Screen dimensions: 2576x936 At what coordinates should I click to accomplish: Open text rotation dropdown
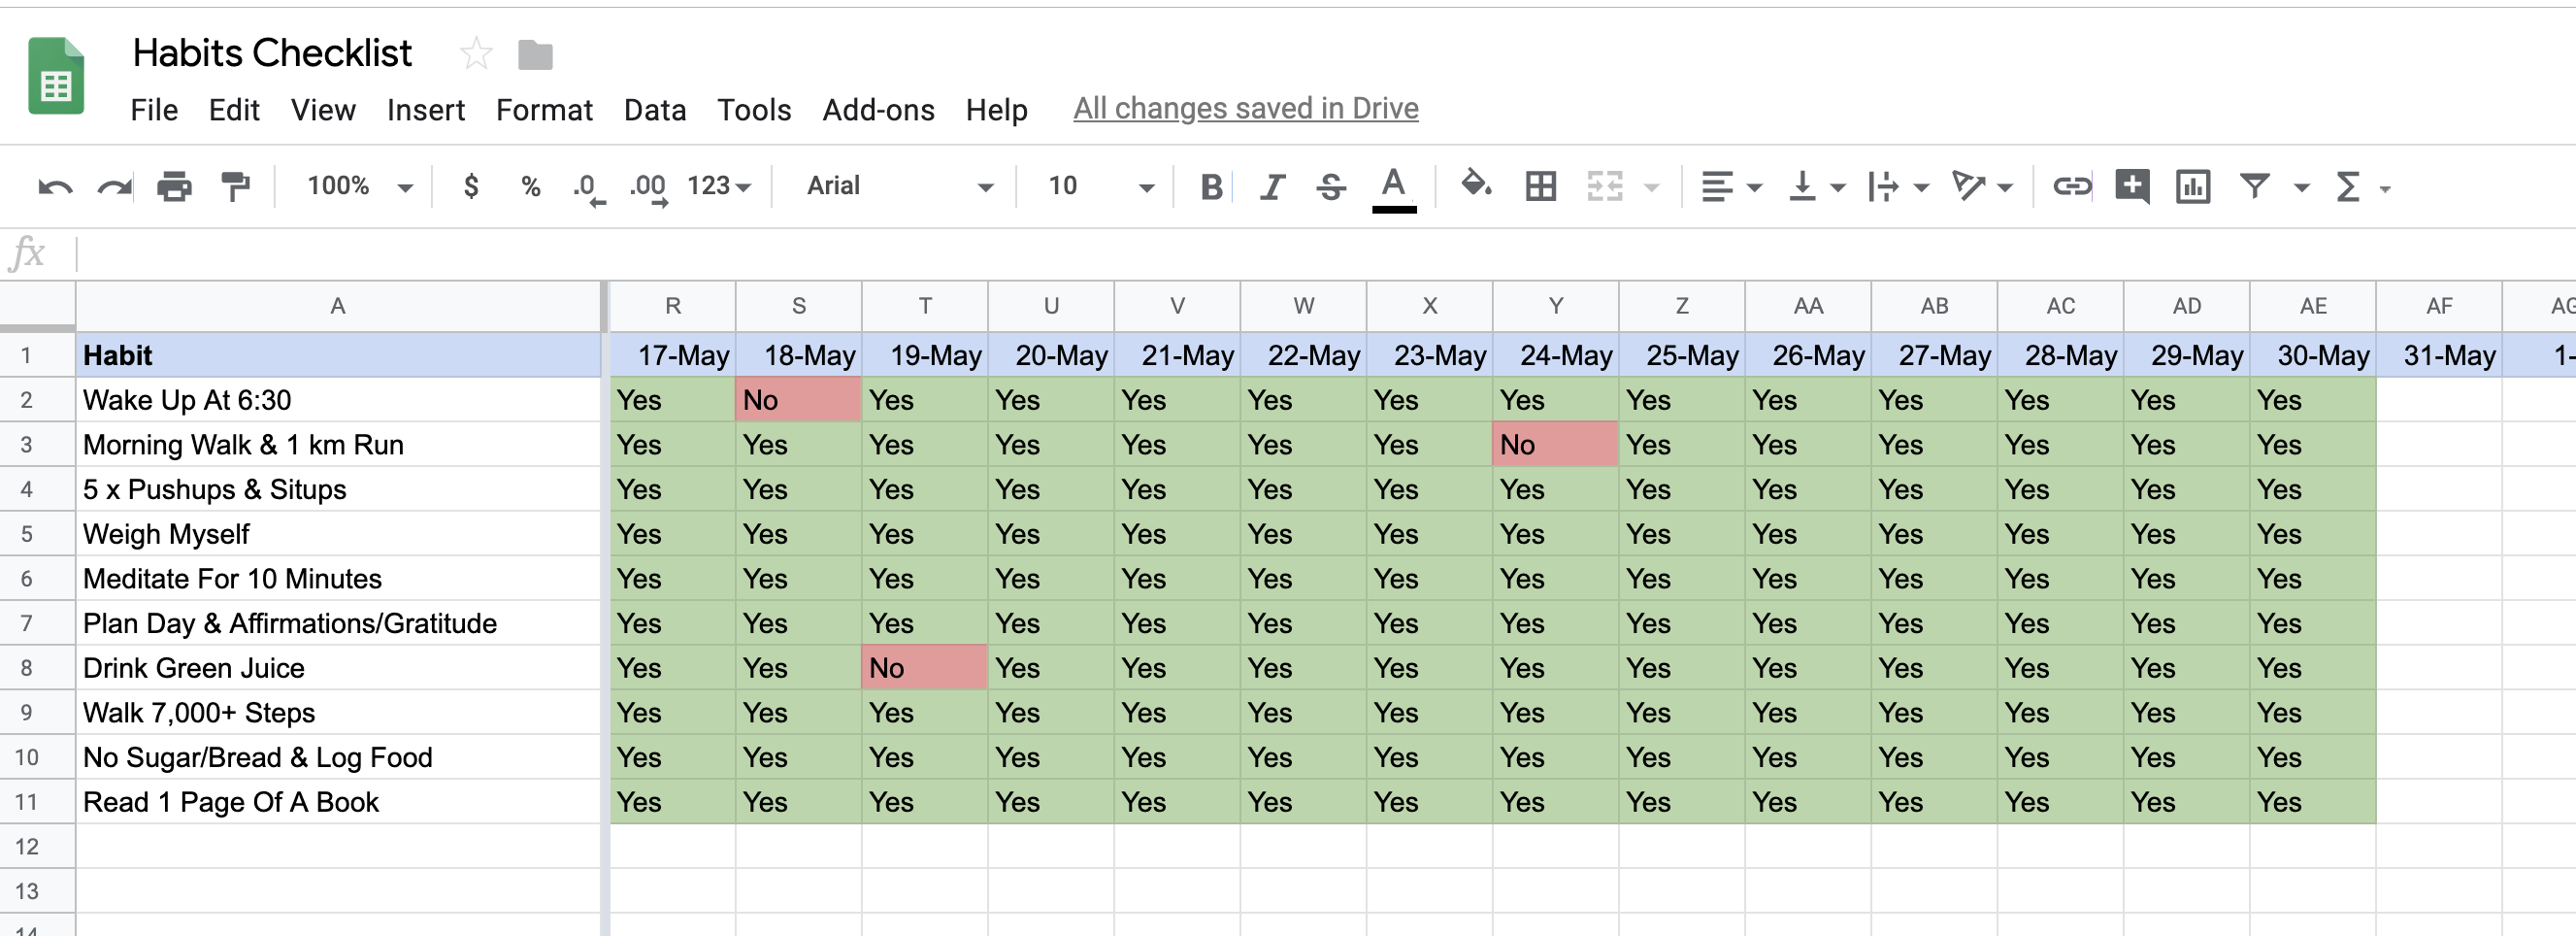coord(1982,186)
